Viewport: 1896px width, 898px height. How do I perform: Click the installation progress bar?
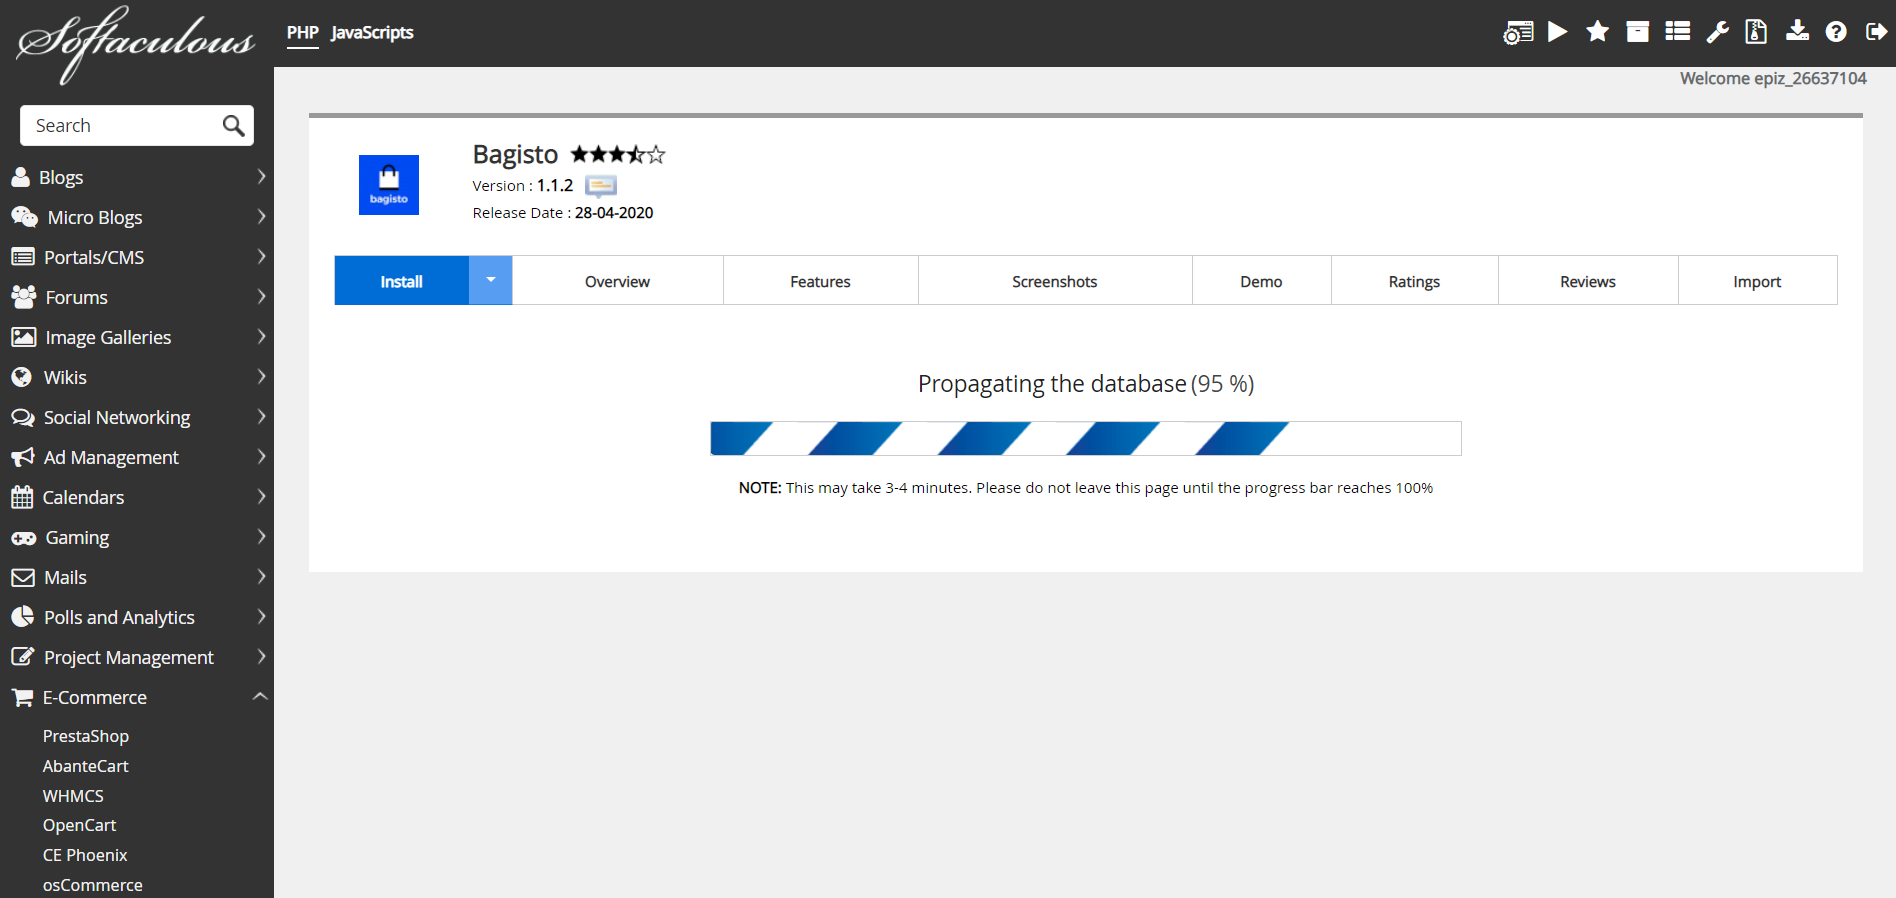[1086, 438]
